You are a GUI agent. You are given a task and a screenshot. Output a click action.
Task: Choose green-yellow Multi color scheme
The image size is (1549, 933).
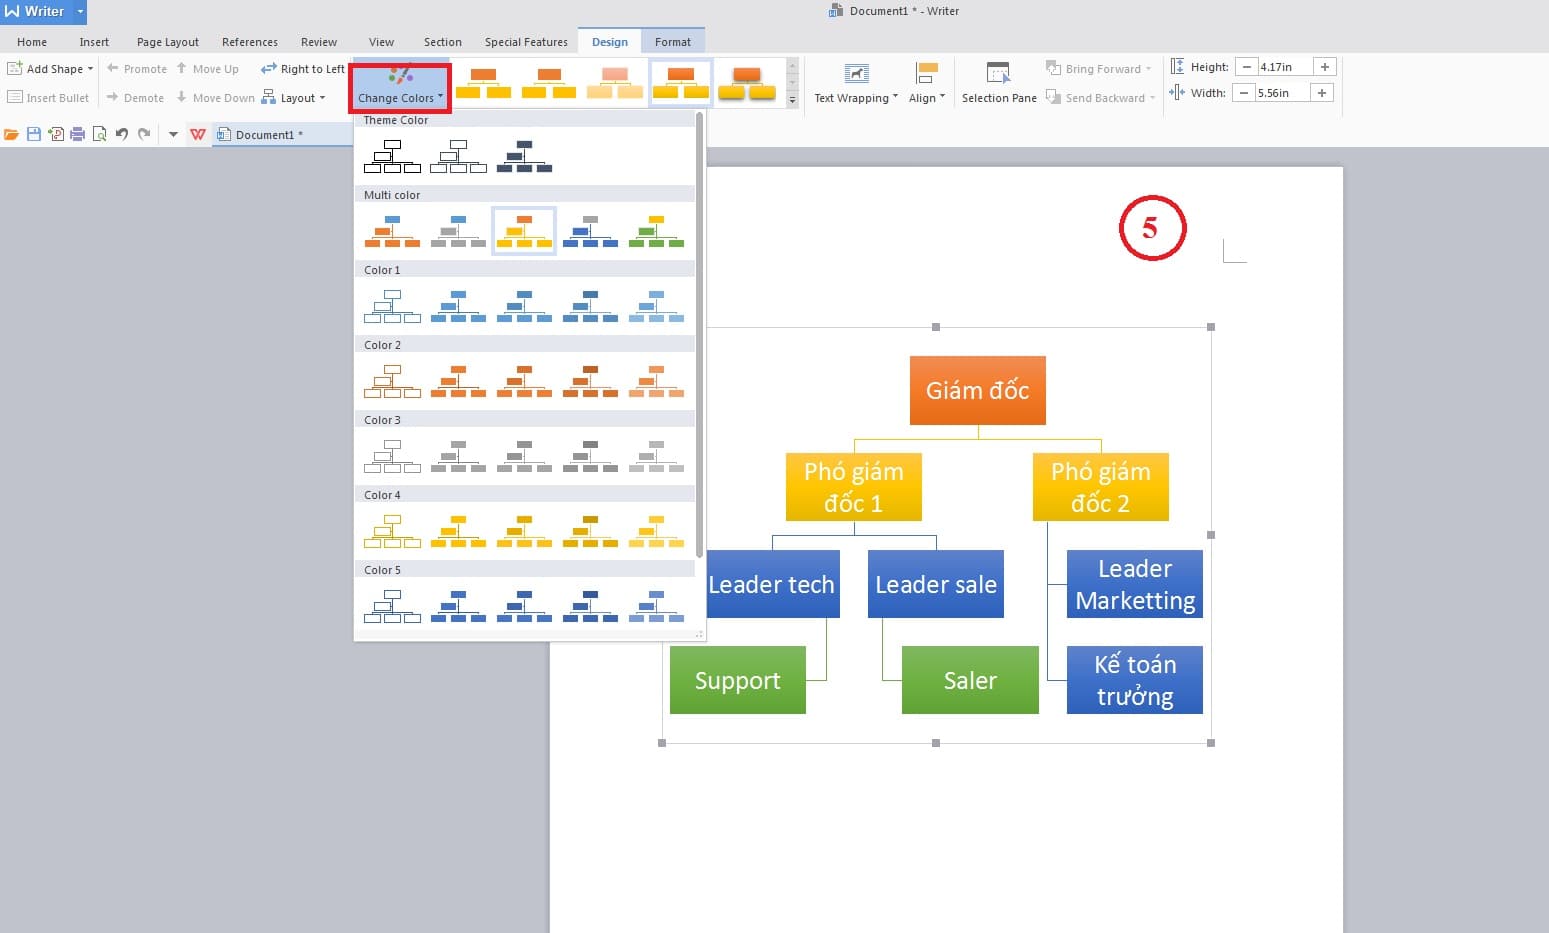pos(656,231)
